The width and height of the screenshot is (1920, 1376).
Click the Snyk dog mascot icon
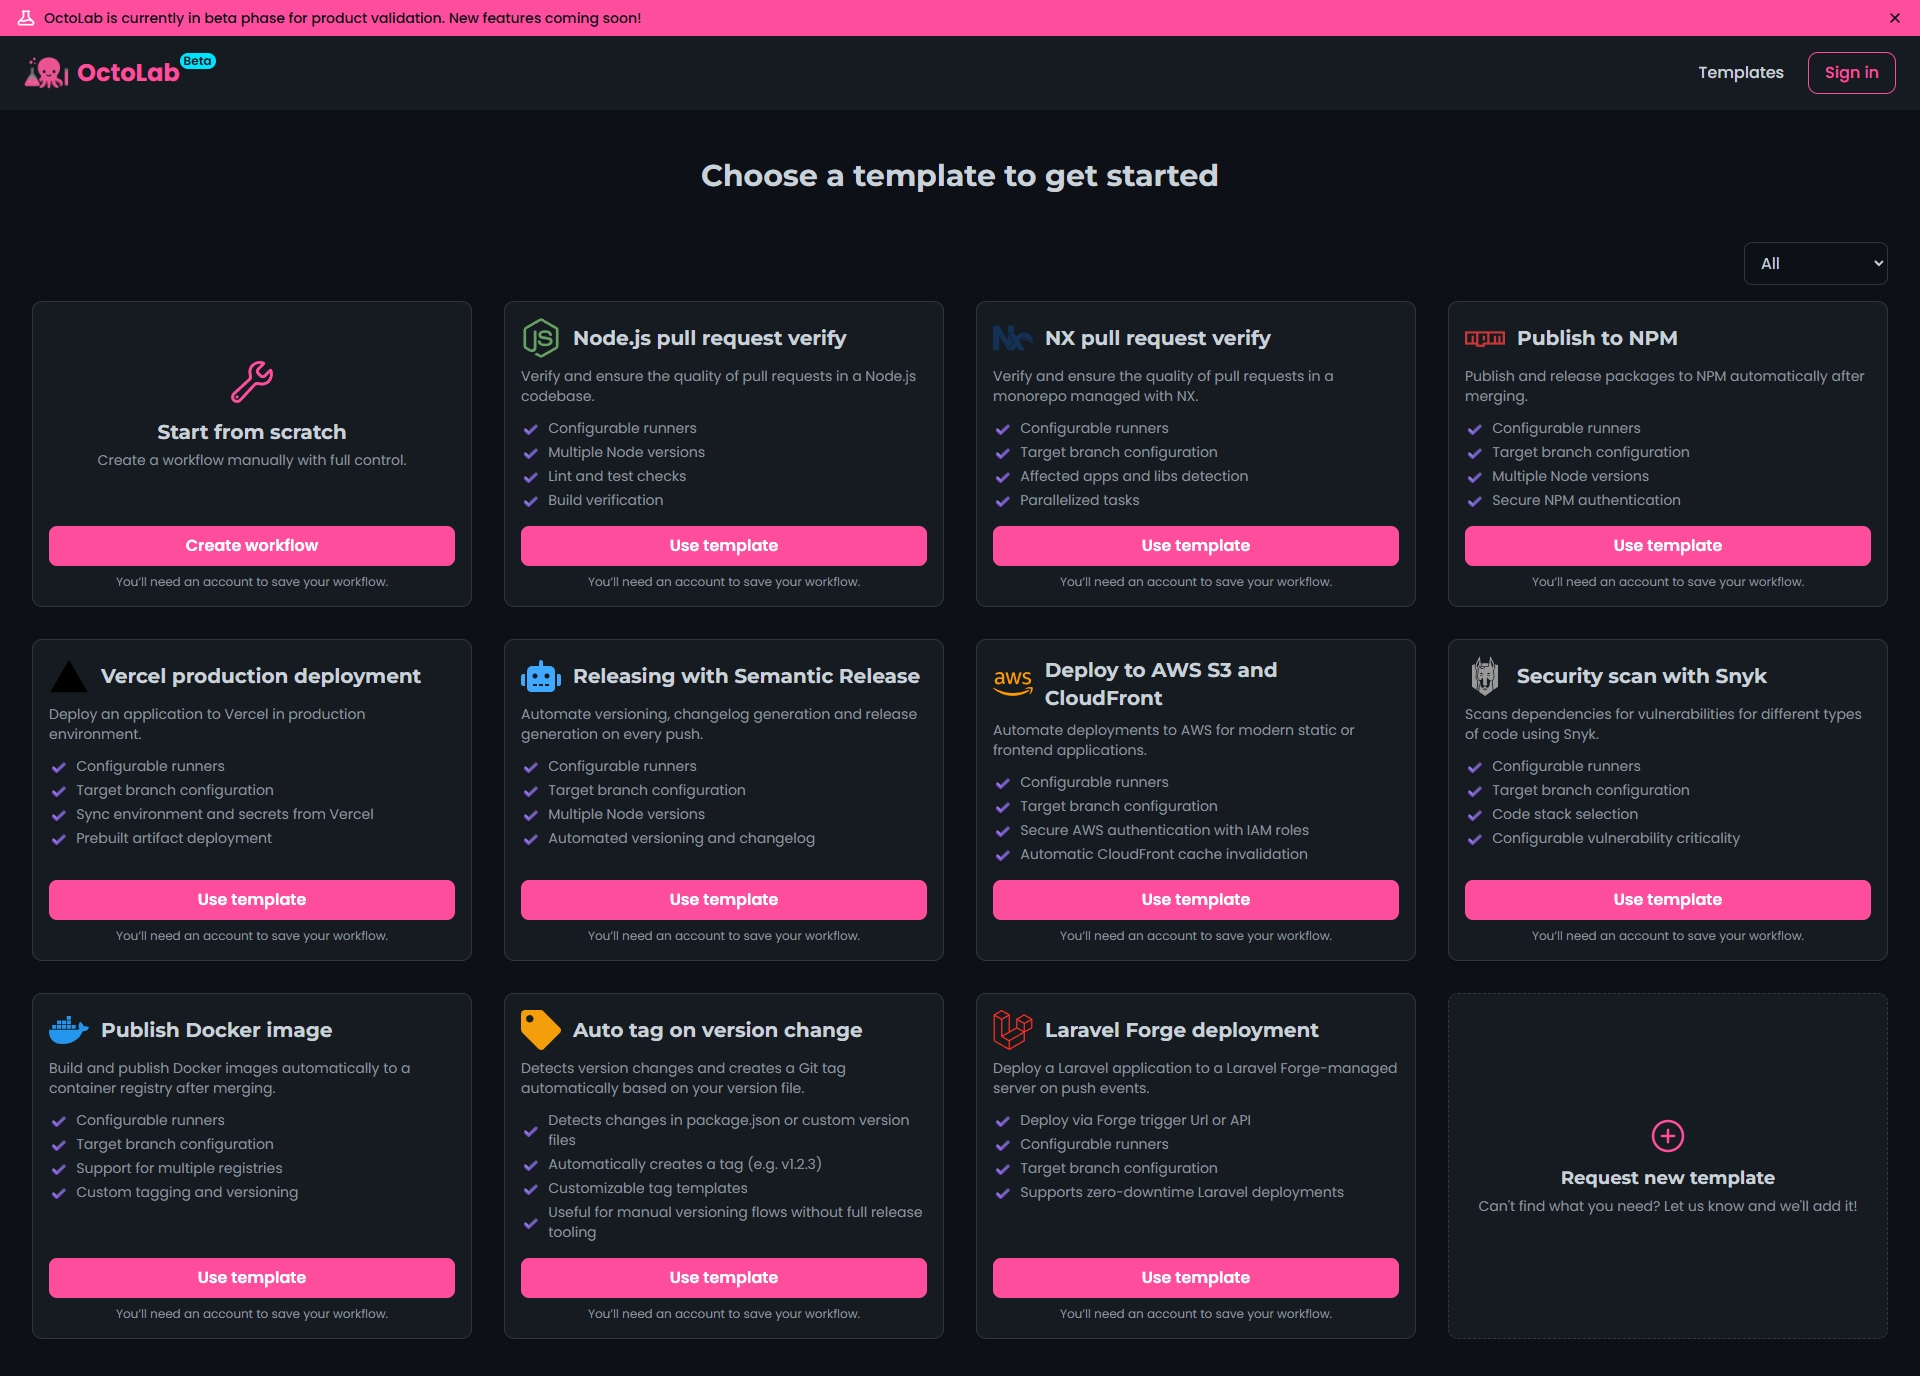[x=1485, y=677]
